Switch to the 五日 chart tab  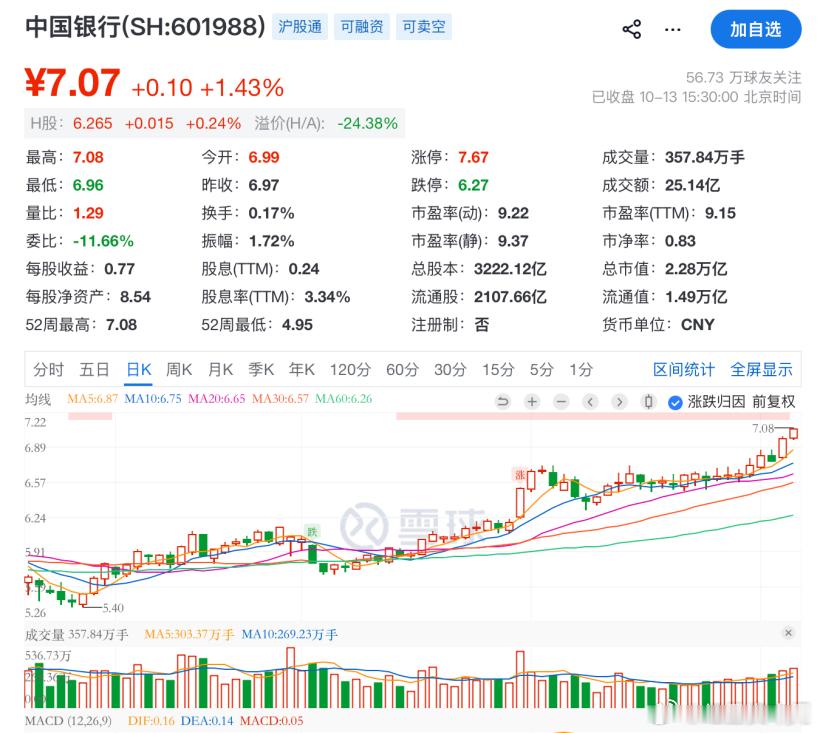[x=94, y=370]
